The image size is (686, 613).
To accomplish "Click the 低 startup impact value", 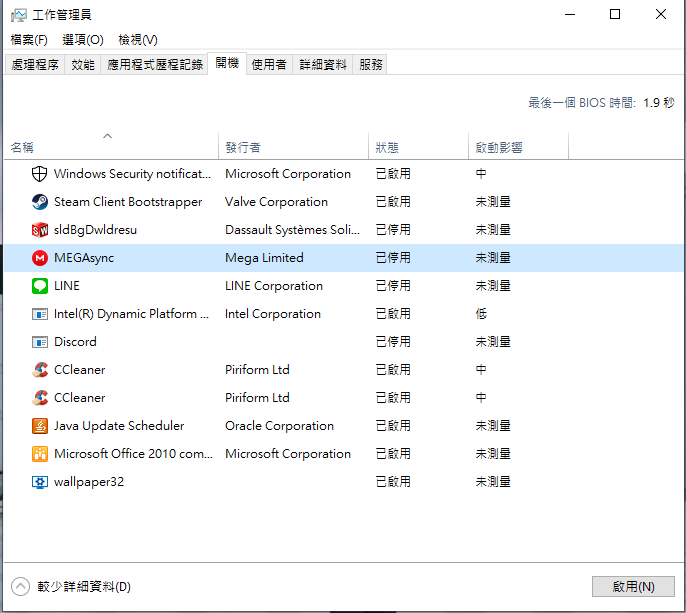I will tap(481, 314).
